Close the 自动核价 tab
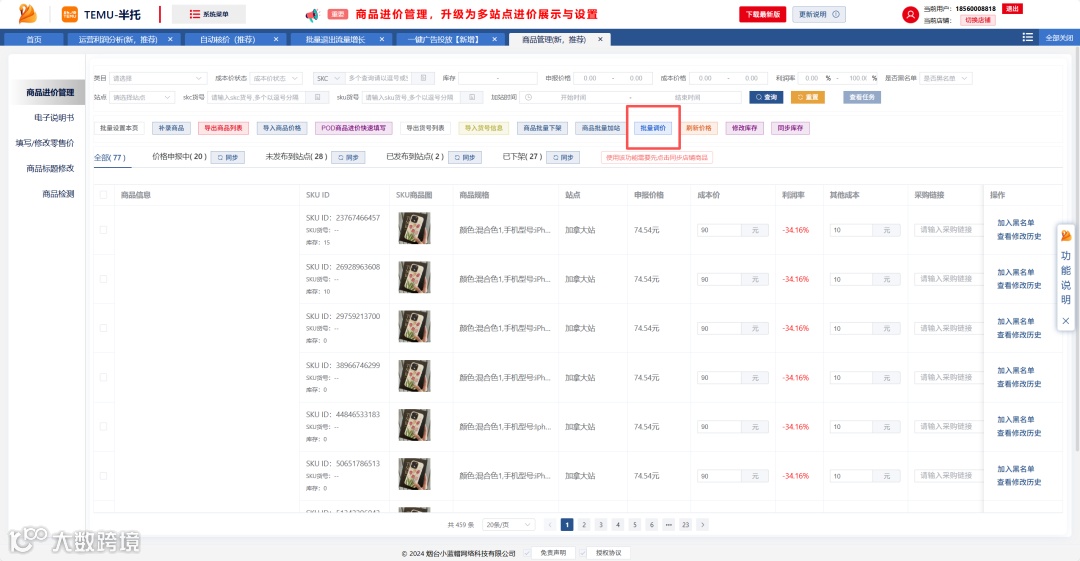 coord(276,39)
